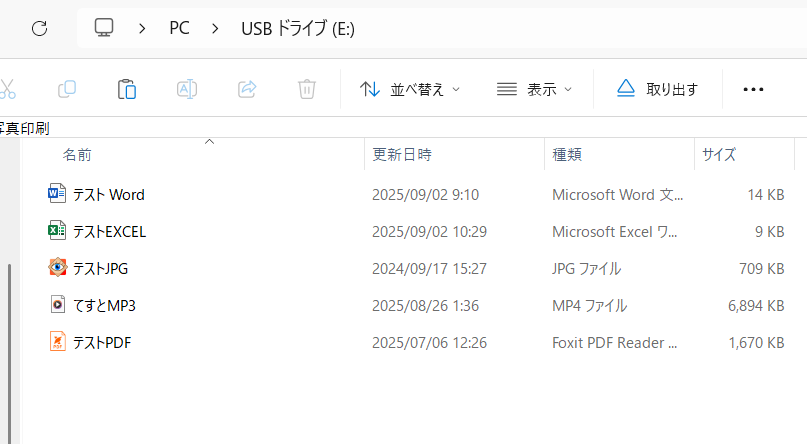Click the 名前 column header

(x=78, y=155)
